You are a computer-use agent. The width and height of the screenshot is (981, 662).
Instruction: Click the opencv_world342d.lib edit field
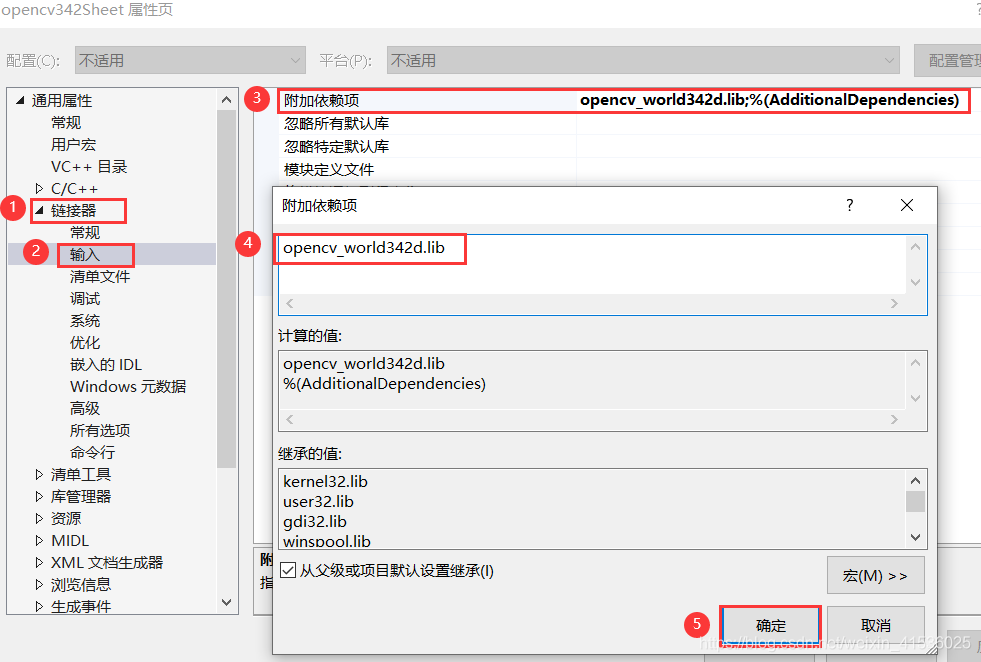point(592,264)
